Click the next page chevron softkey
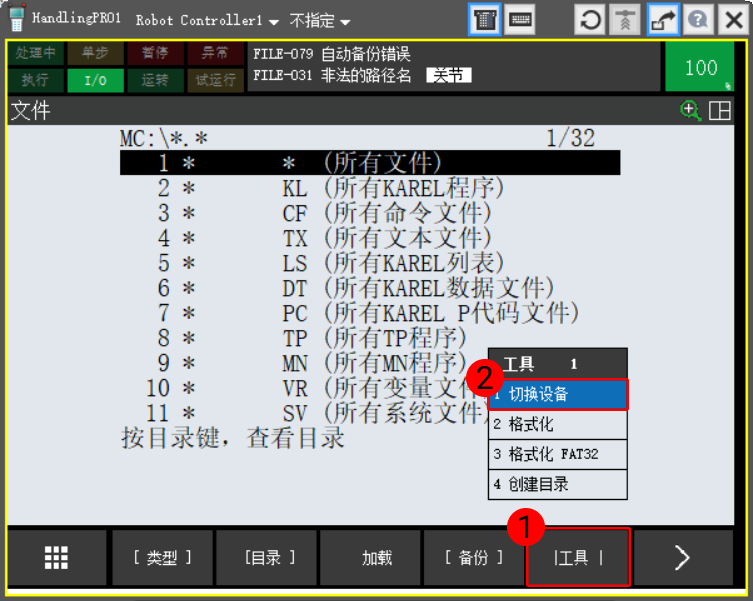 [682, 558]
